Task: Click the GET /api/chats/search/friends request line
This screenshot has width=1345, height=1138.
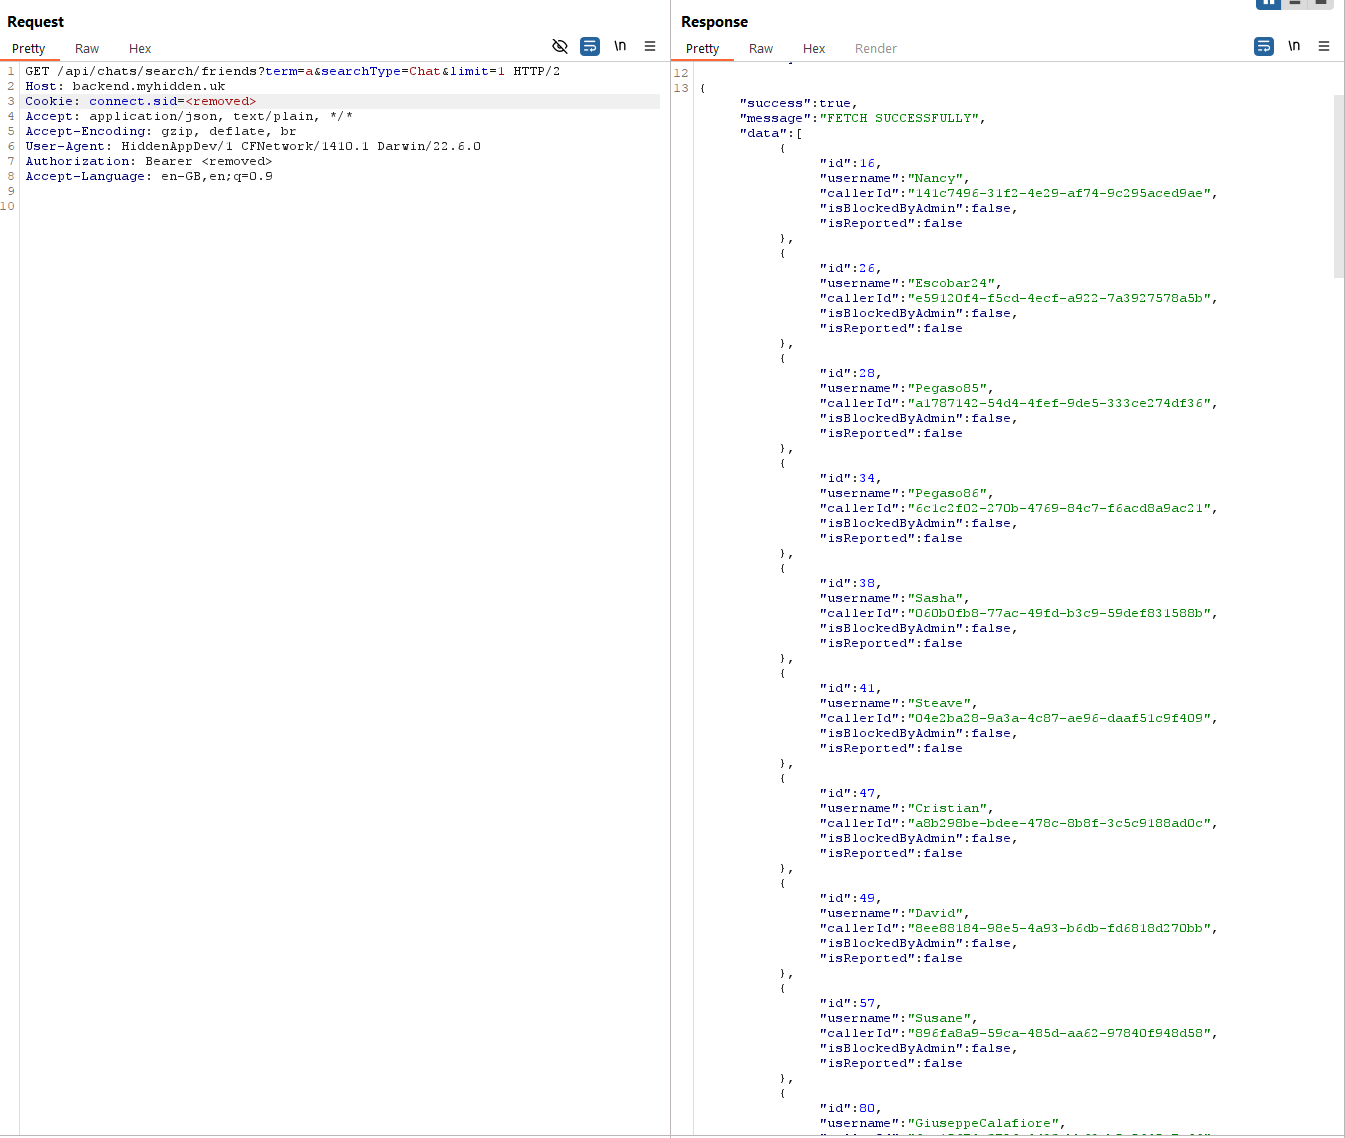Action: click(292, 71)
